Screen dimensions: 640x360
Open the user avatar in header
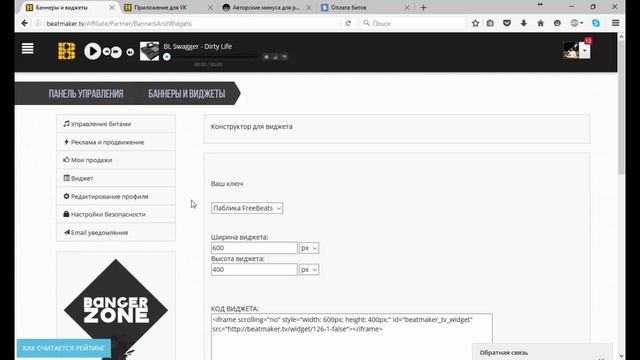pyautogui.click(x=571, y=50)
